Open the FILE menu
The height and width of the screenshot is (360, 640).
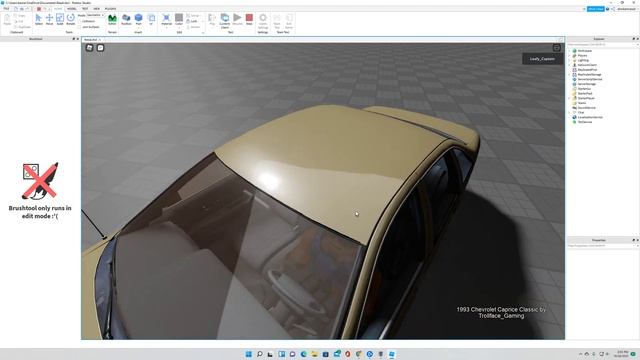pos(6,9)
